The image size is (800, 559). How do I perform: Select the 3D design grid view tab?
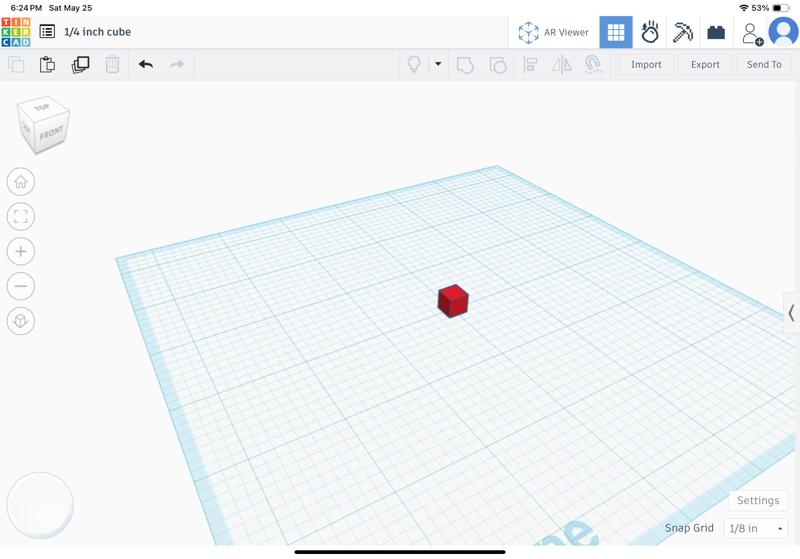616,32
